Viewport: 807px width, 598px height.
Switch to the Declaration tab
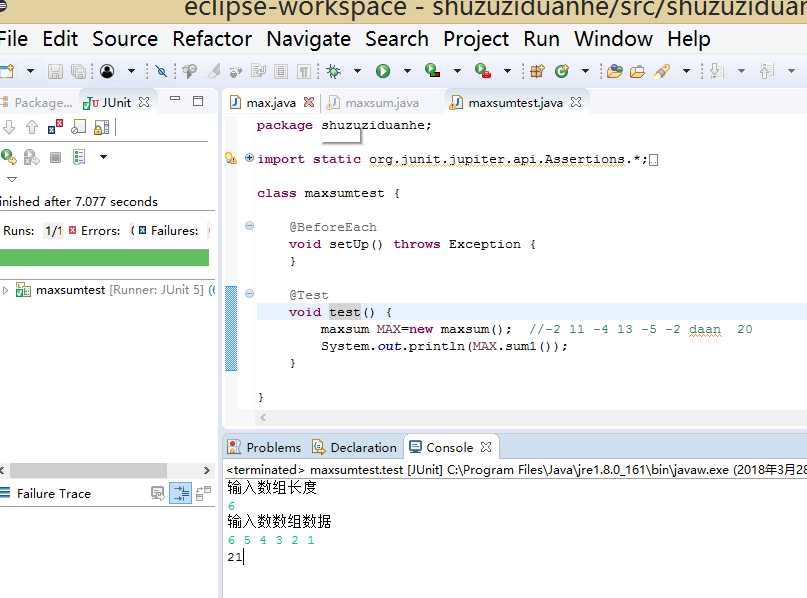coord(355,448)
